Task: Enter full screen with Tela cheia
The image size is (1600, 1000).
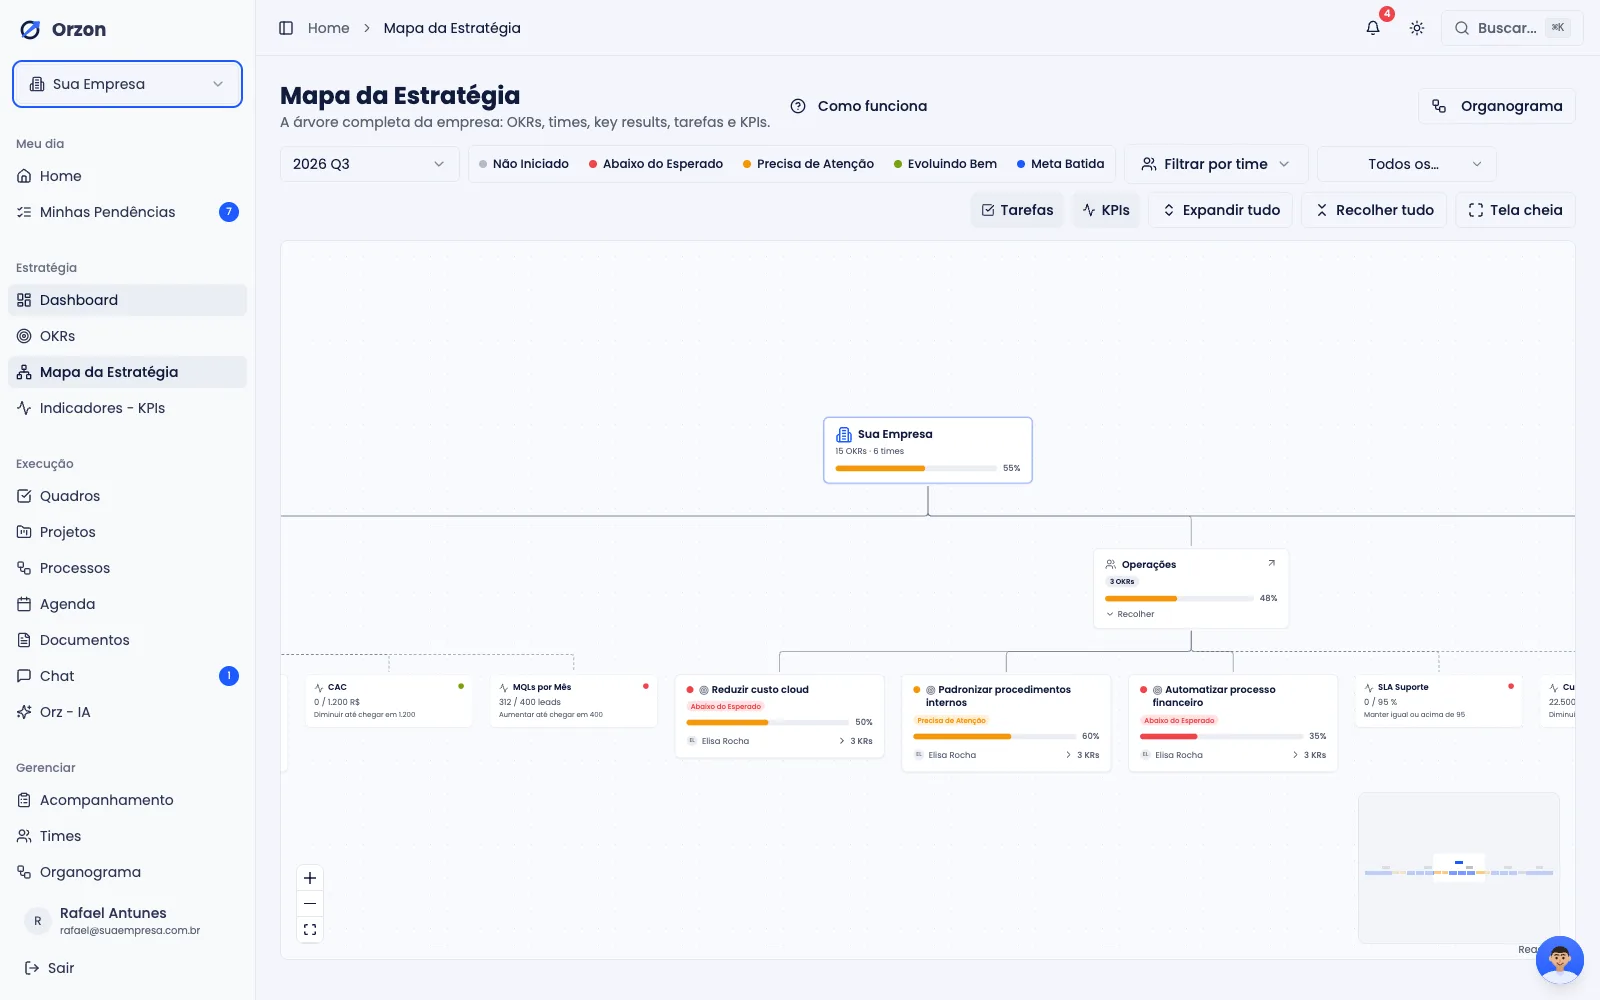Action: click(x=1515, y=210)
